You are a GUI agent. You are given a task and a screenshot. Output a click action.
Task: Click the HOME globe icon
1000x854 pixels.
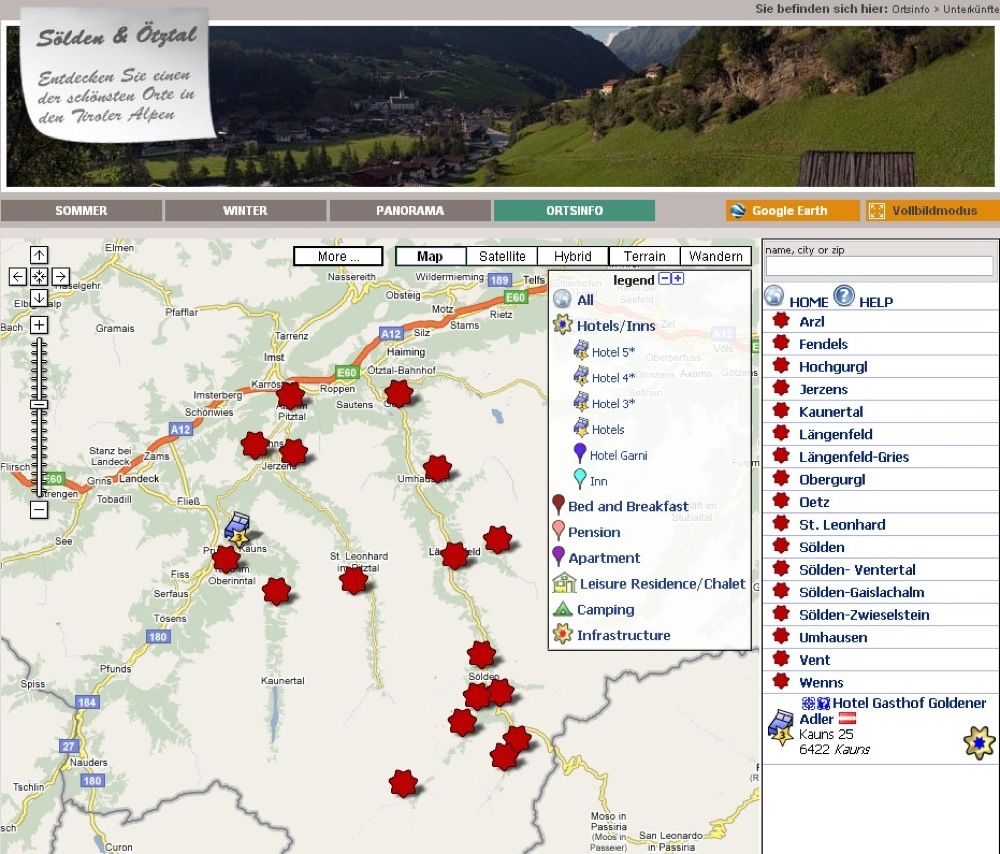(774, 296)
